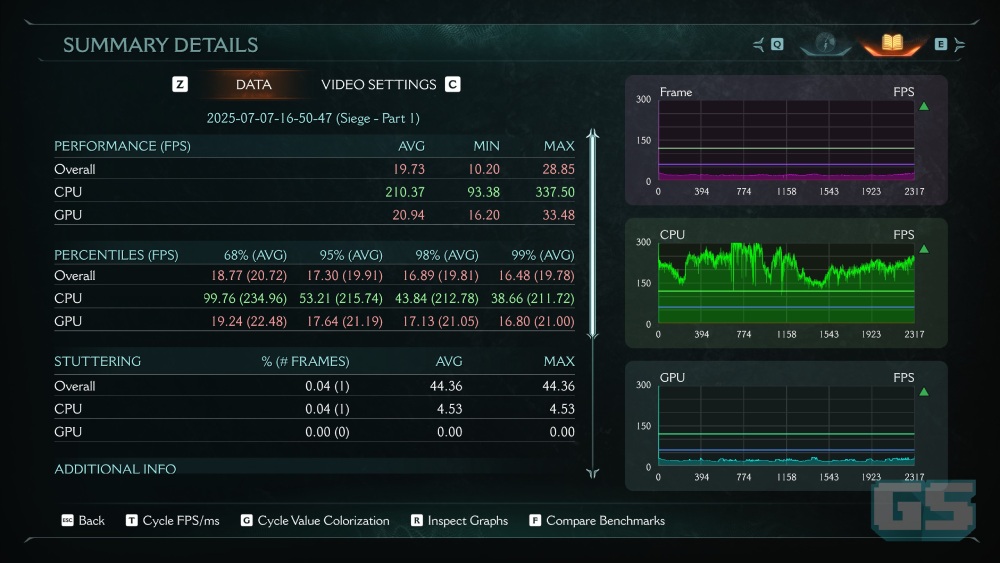Click the Q previous-page key icon
The height and width of the screenshot is (563, 1000).
777,44
